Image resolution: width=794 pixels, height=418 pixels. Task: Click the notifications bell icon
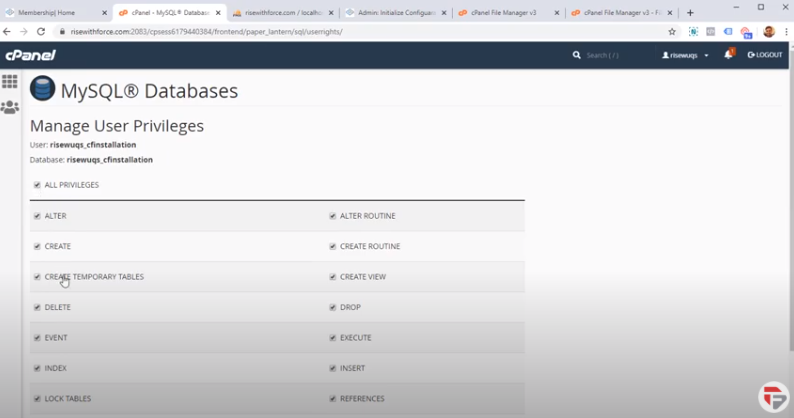pos(728,55)
